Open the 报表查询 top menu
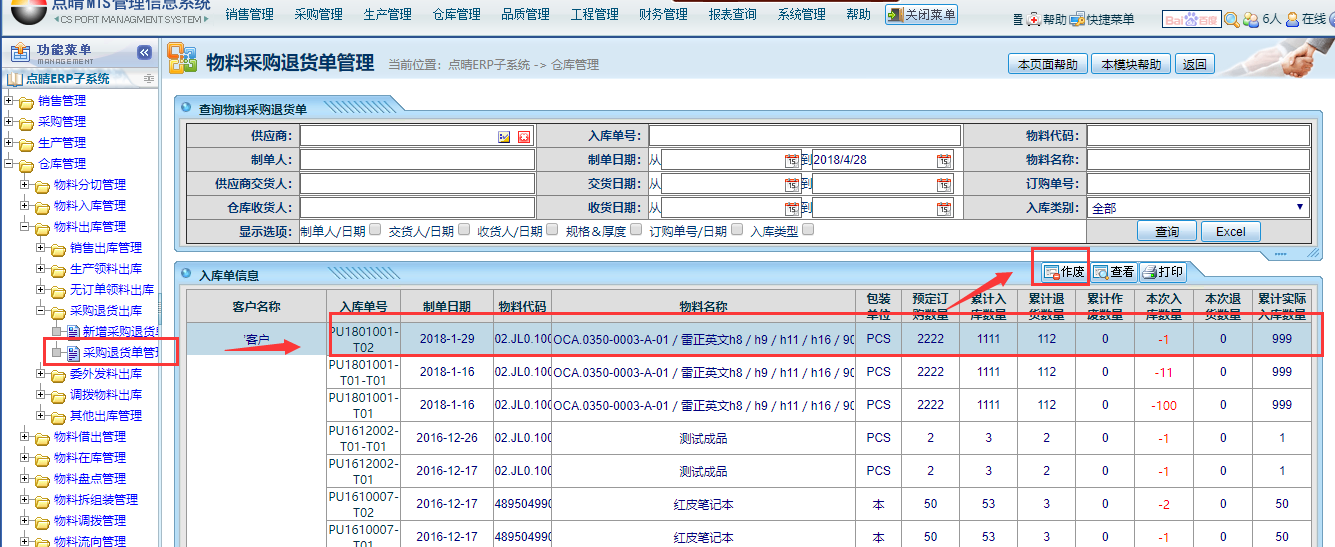The height and width of the screenshot is (547, 1335). point(732,15)
